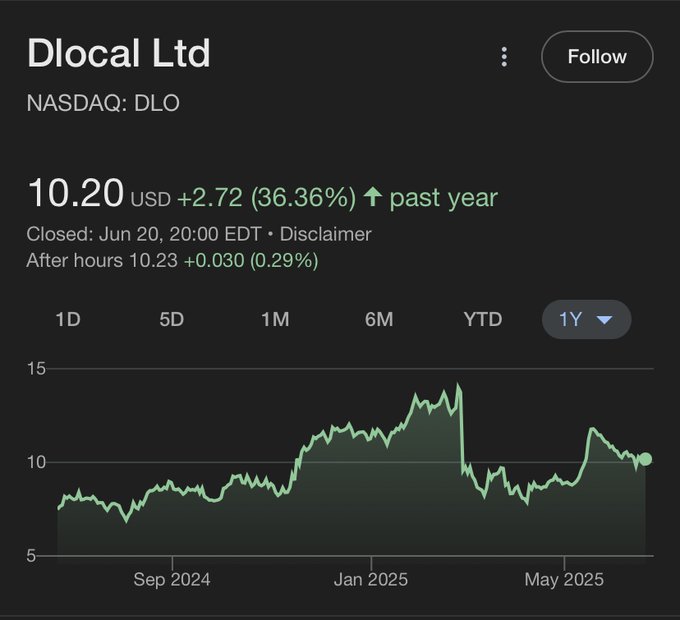Open the three-dot more options menu
This screenshot has width=680, height=620.
pos(504,57)
